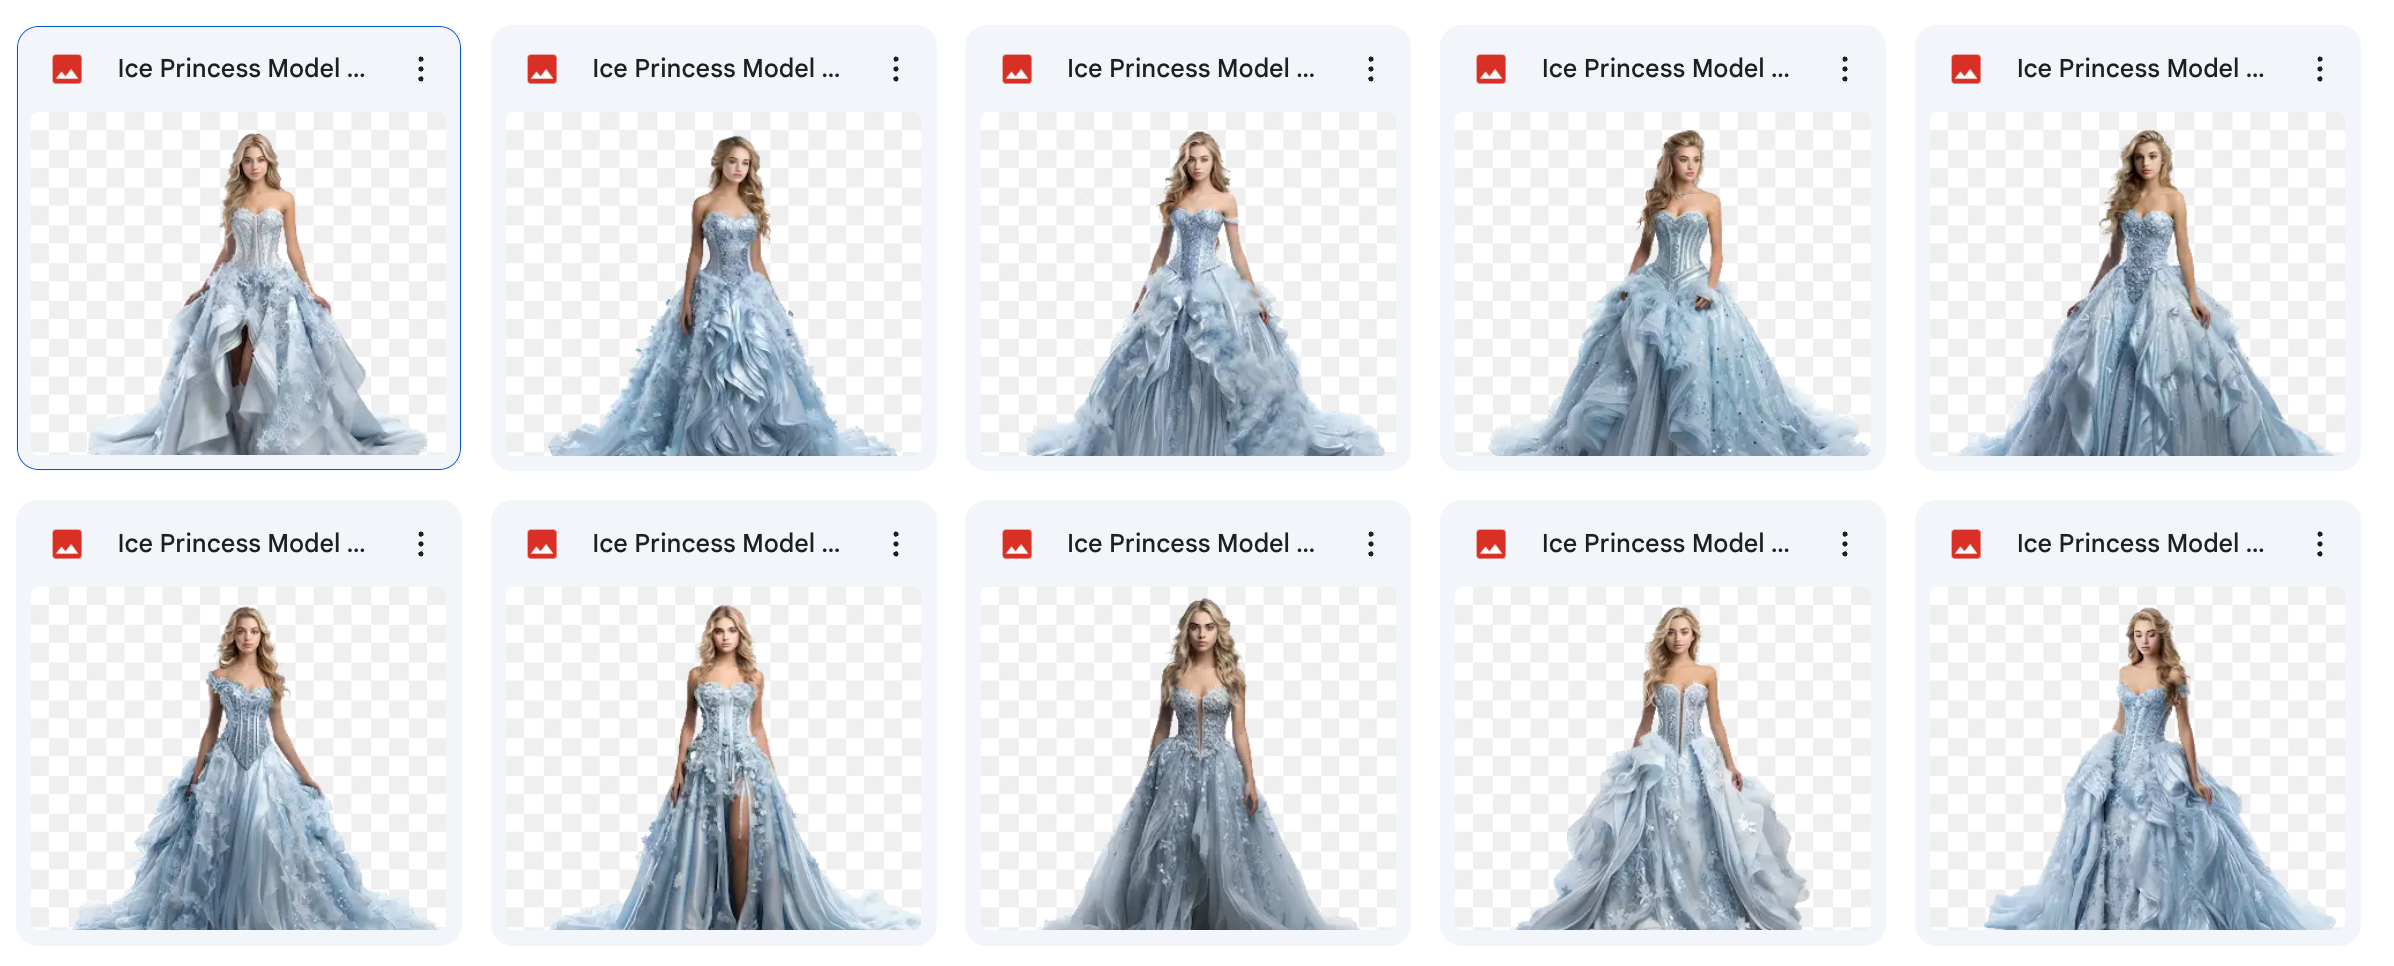This screenshot has width=2394, height=966.
Task: Click the image icon, middle card of bottom row
Action: 1017,543
